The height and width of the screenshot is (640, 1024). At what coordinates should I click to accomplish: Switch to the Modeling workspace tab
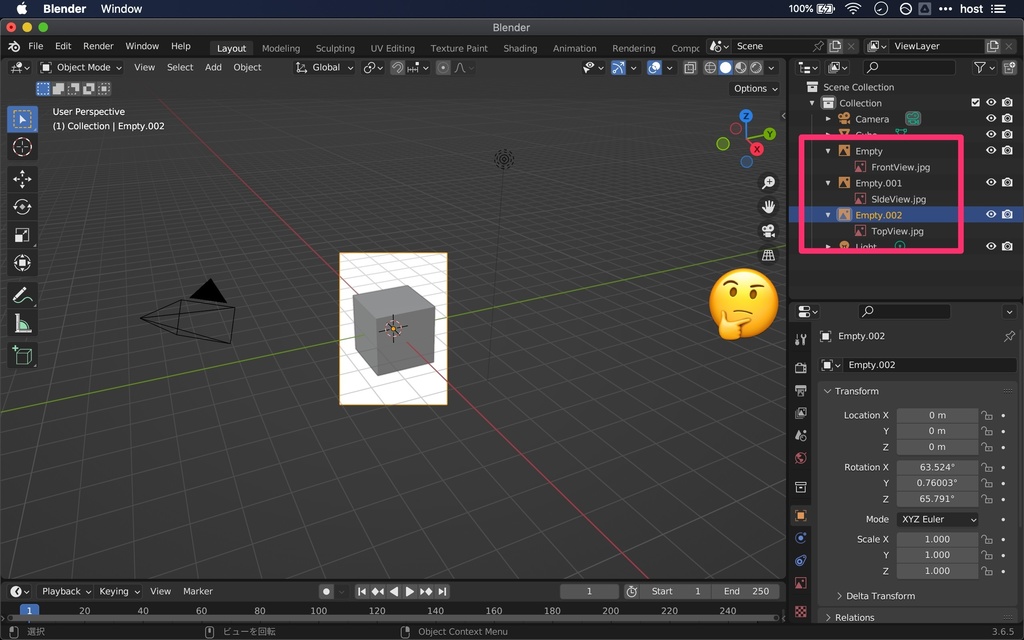tap(280, 47)
